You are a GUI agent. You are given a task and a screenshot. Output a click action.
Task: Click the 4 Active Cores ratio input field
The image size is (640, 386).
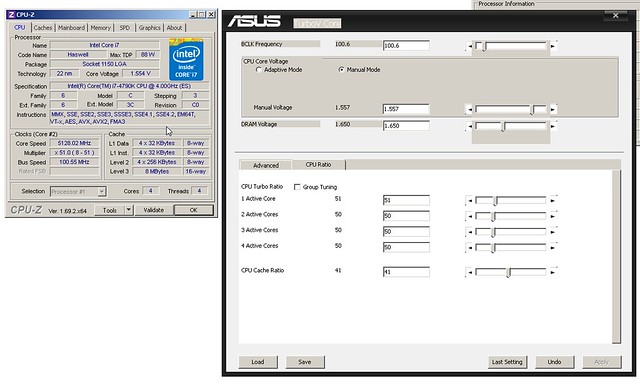(x=406, y=247)
